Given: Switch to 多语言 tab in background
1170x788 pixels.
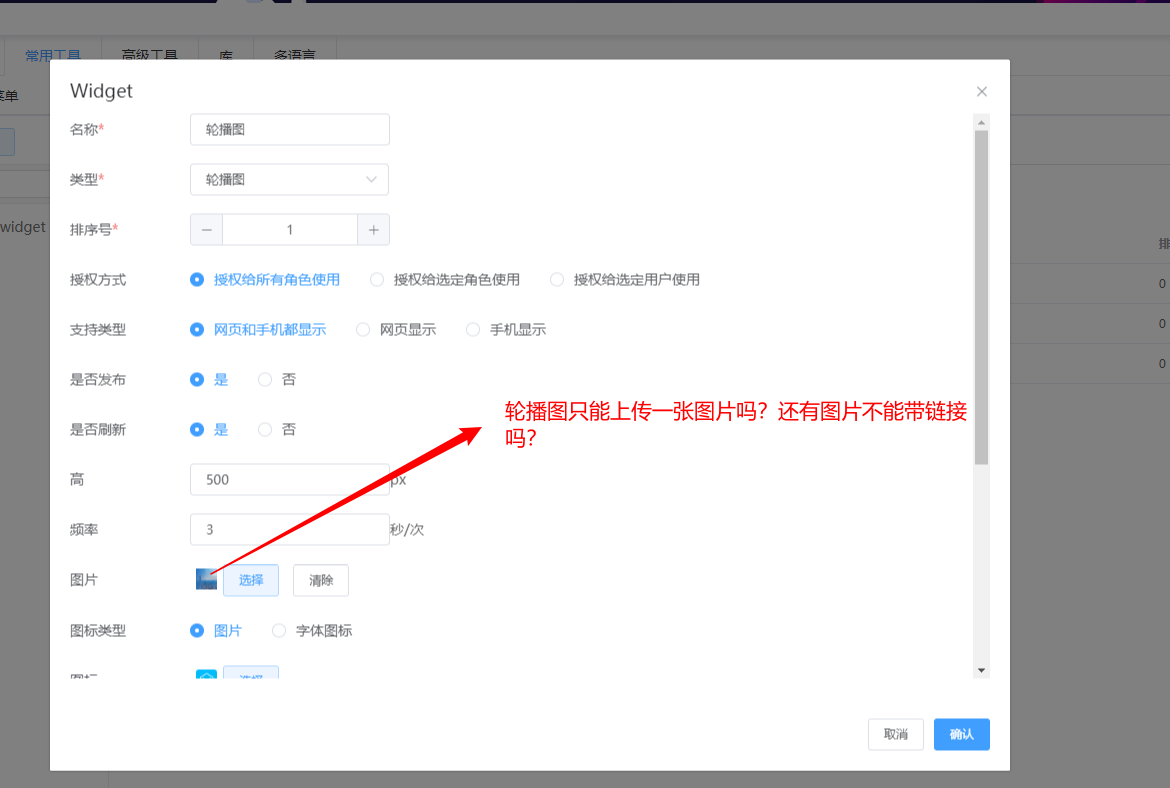Looking at the screenshot, I should [295, 55].
